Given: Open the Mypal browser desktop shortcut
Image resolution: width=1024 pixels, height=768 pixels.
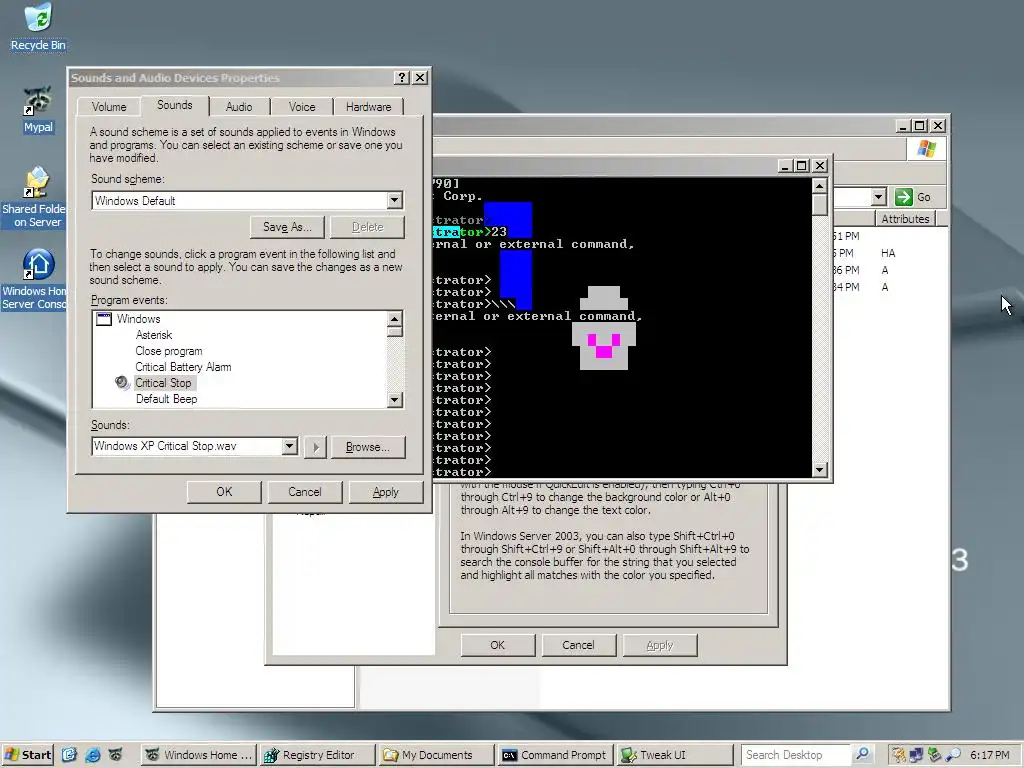Looking at the screenshot, I should (x=38, y=109).
